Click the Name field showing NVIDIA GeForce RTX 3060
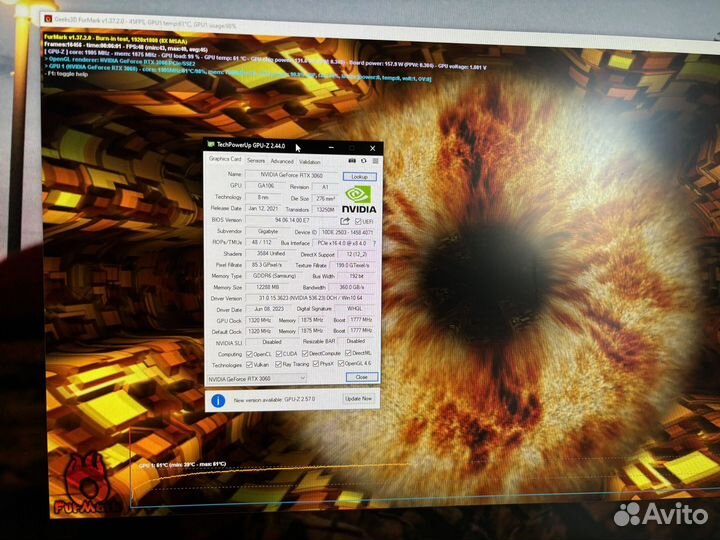Screen dimensions: 720x540 [x=292, y=175]
